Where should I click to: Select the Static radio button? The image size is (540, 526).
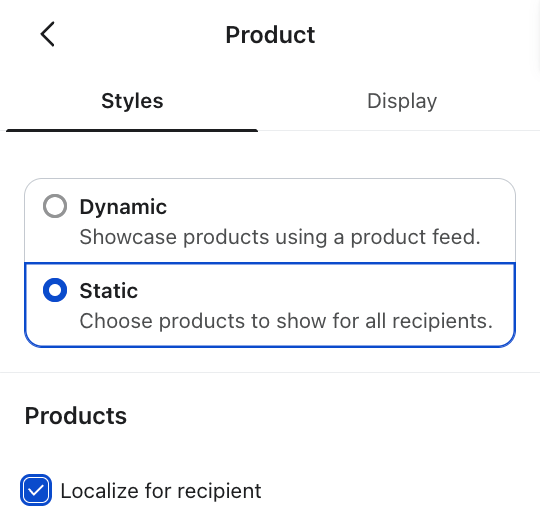[55, 290]
